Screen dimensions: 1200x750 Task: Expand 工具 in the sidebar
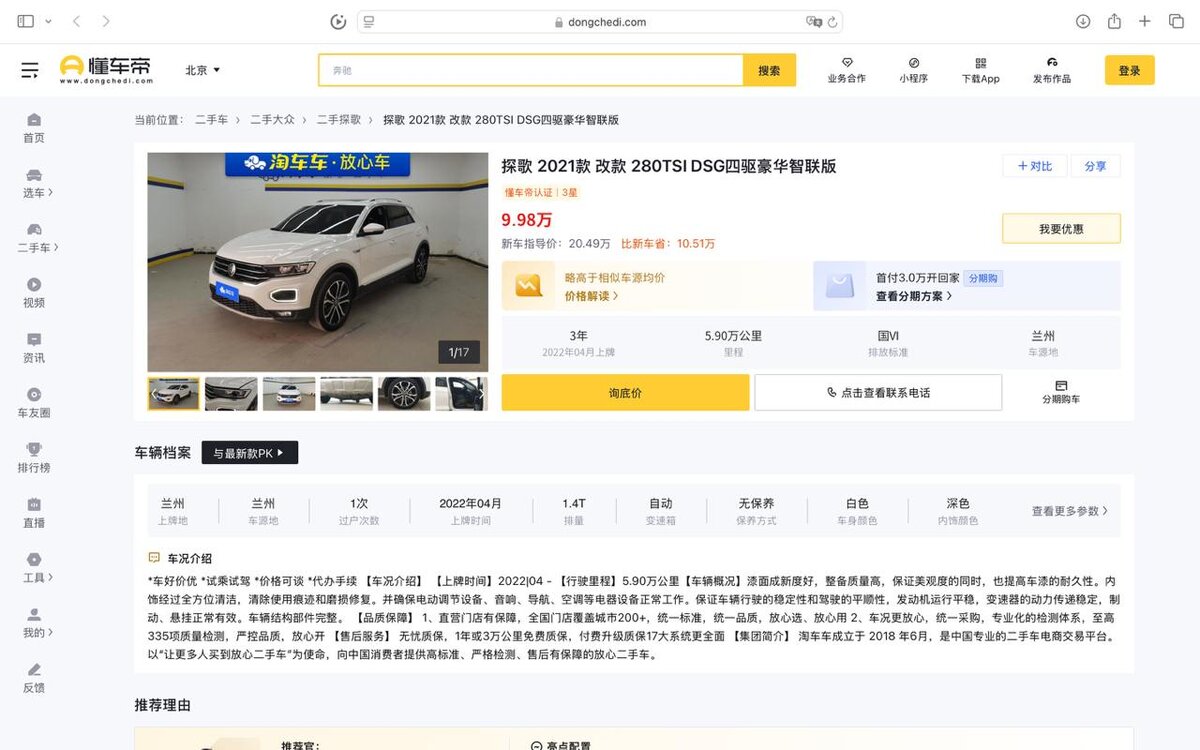coord(36,568)
